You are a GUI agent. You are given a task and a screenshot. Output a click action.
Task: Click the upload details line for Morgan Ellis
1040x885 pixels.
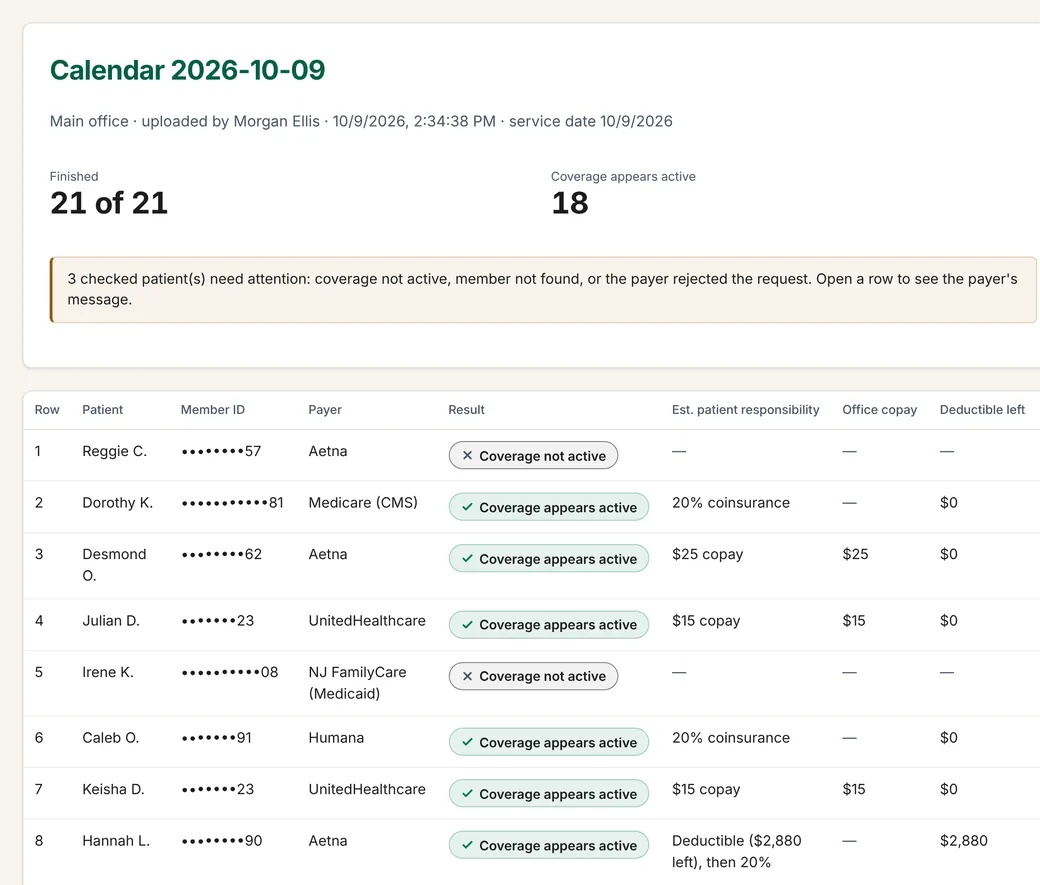361,121
